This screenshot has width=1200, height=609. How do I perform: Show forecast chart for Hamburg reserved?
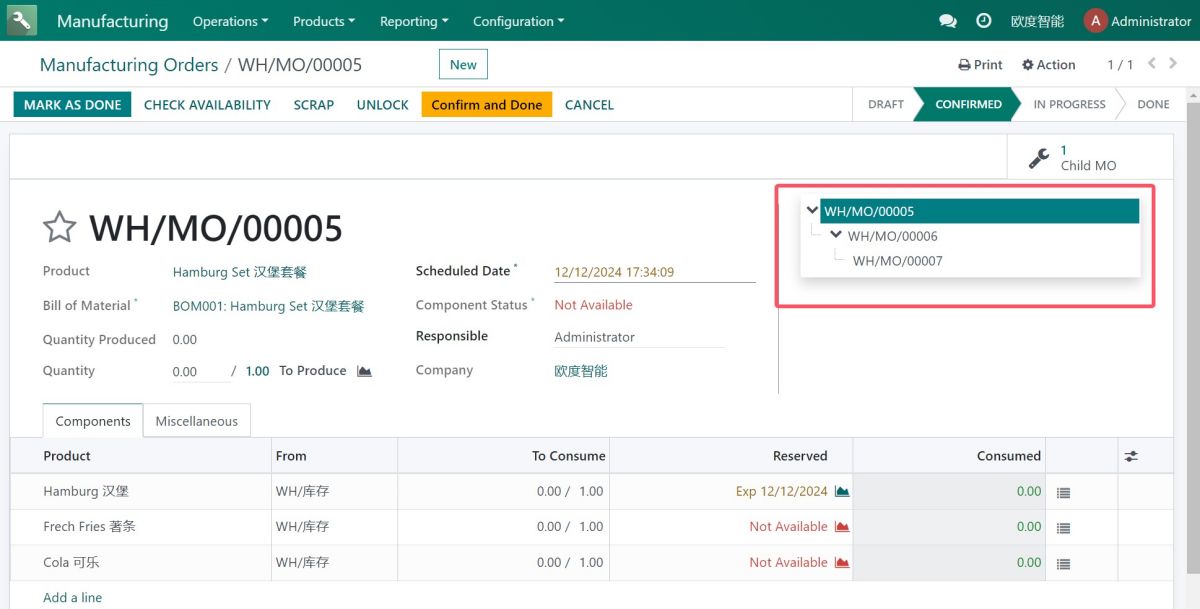pyautogui.click(x=842, y=491)
